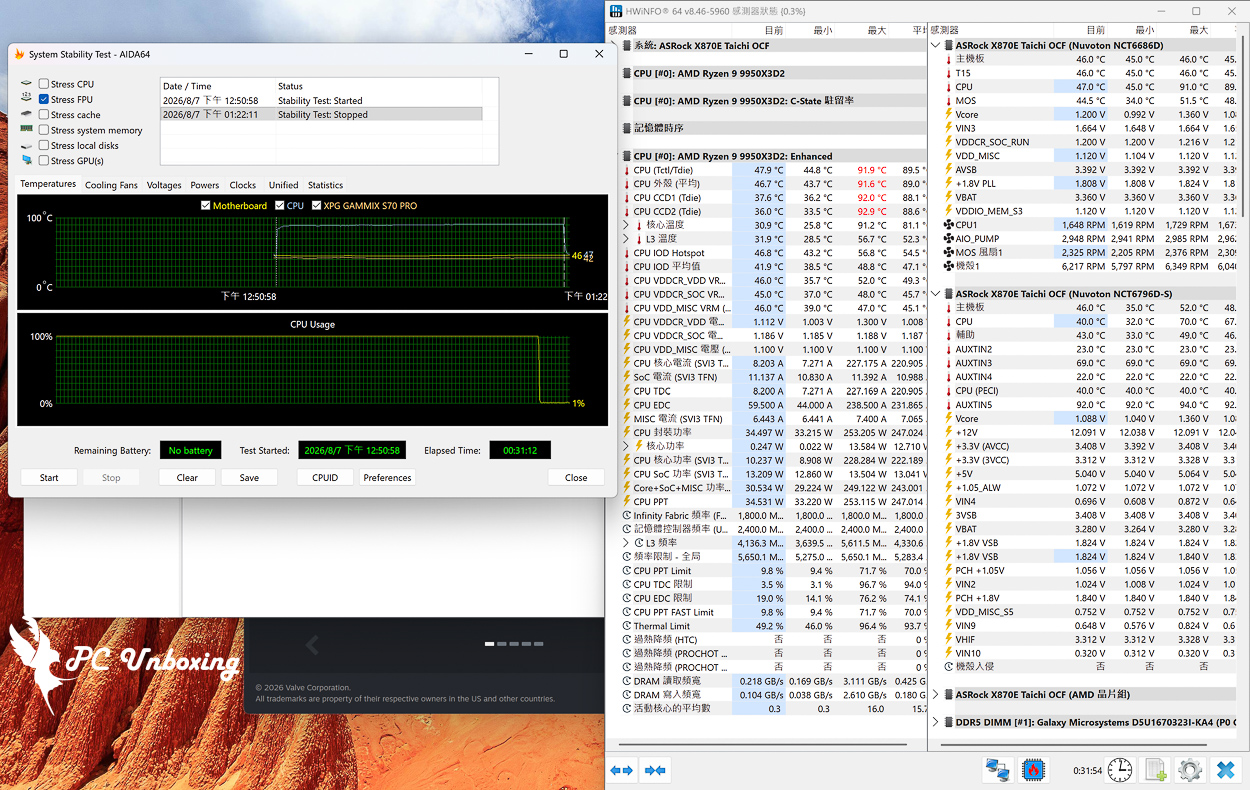The width and height of the screenshot is (1250, 790).
Task: Collapse the Nuvoton NCT6686D sensor section
Action: tap(936, 45)
